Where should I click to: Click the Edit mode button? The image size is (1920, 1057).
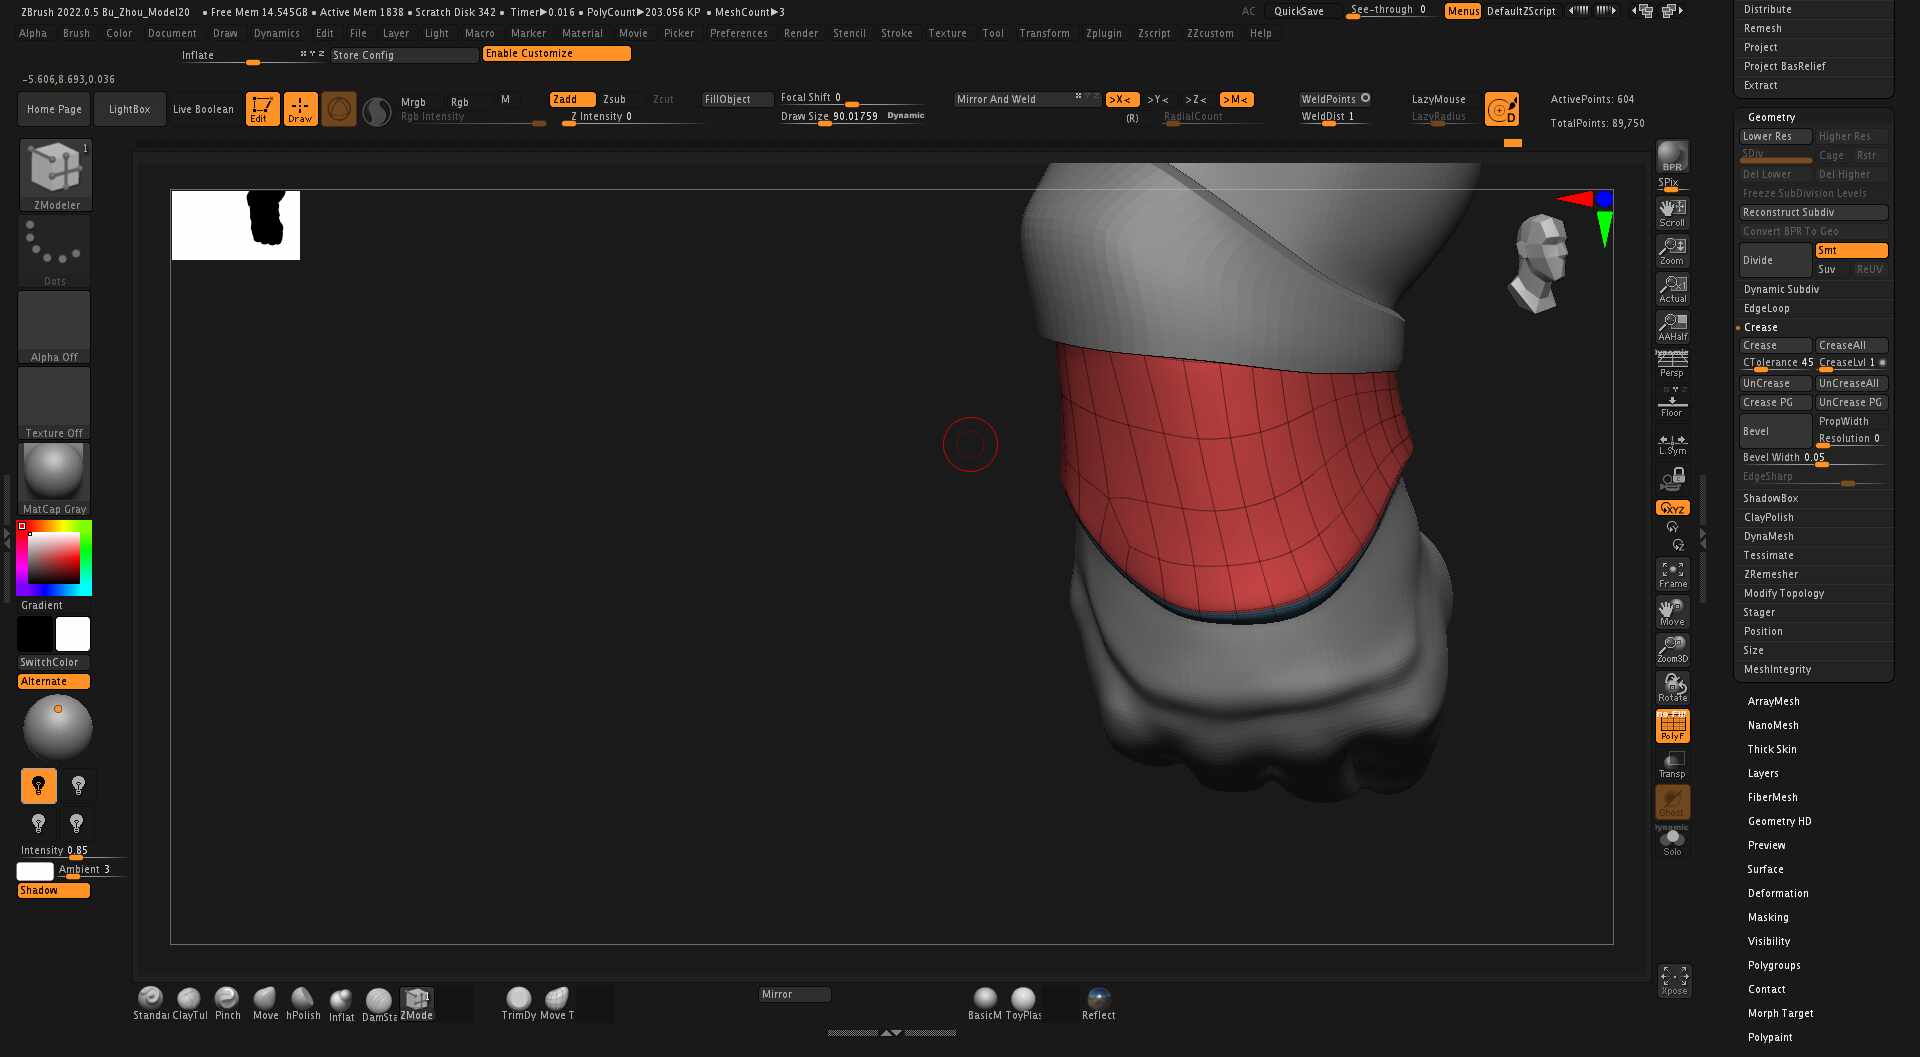coord(262,109)
